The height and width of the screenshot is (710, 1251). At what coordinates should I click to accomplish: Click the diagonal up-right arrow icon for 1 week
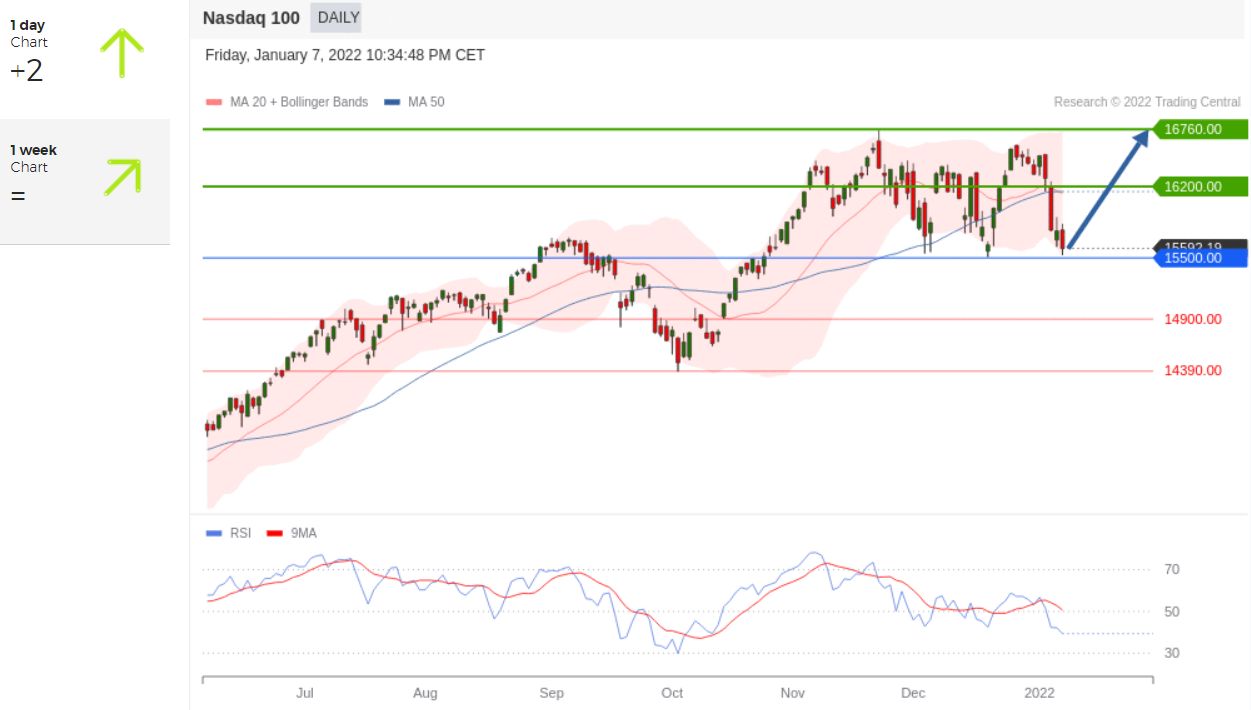click(122, 177)
